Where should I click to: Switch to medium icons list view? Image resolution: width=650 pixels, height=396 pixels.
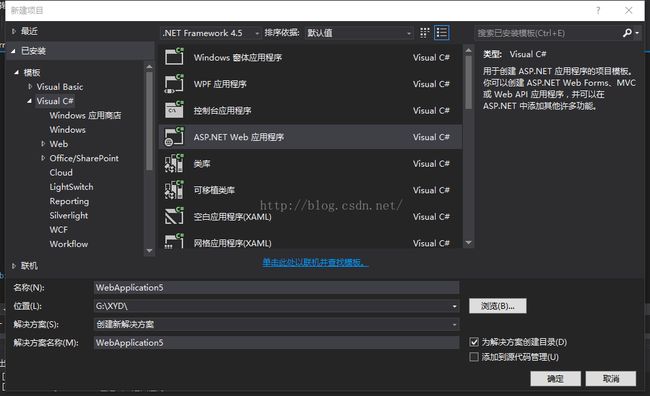click(x=441, y=33)
